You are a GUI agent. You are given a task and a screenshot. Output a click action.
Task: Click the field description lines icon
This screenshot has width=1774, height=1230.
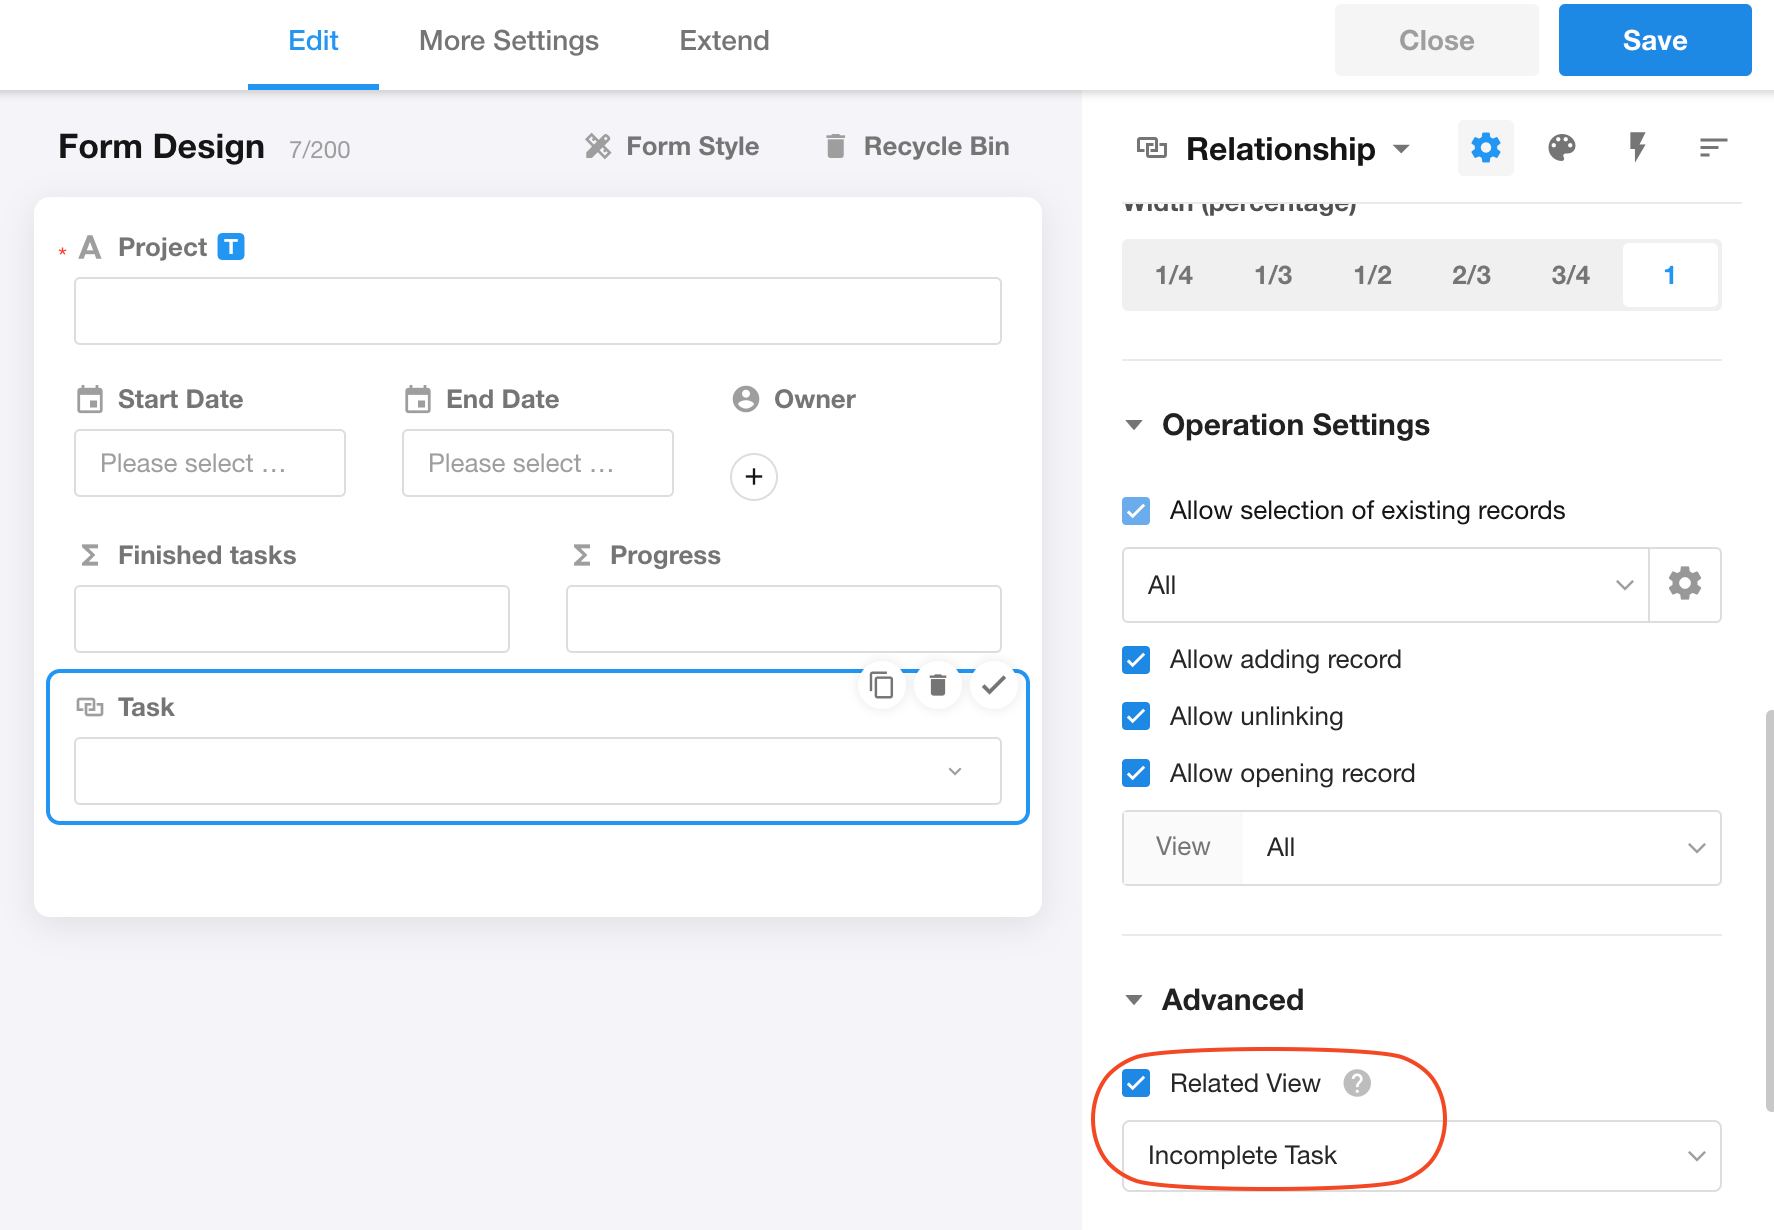(x=1712, y=148)
